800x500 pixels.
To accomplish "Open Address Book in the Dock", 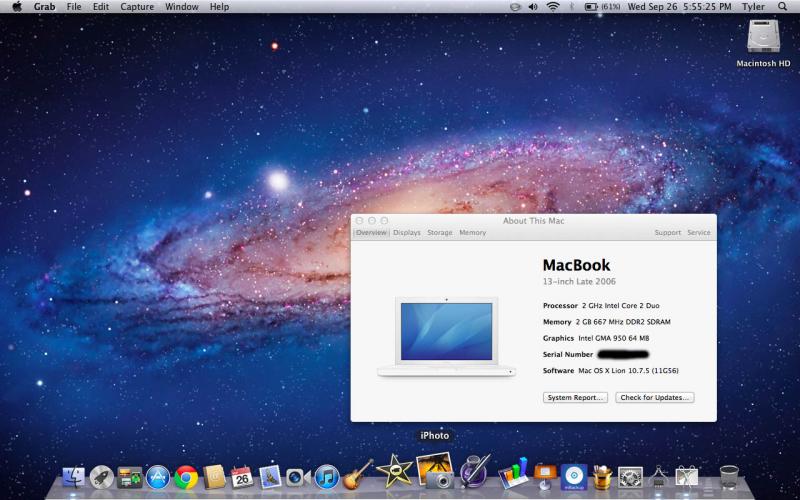I will coord(214,478).
